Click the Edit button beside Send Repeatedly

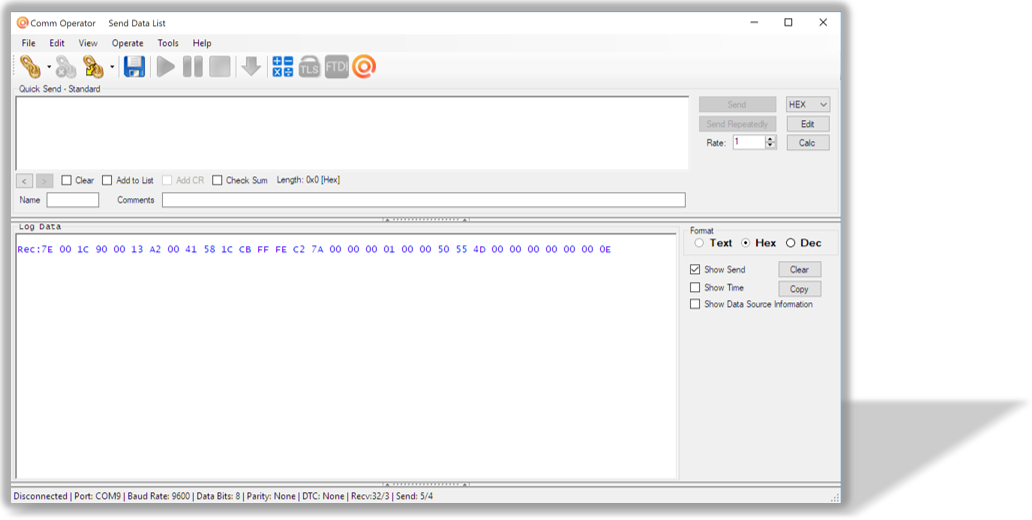(x=808, y=124)
